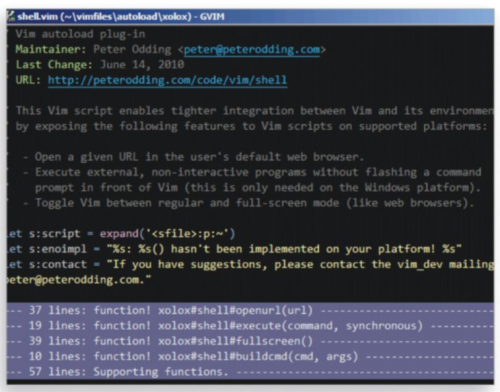Open the 57 lines Supporting functions fold
The width and height of the screenshot is (500, 392).
250,372
